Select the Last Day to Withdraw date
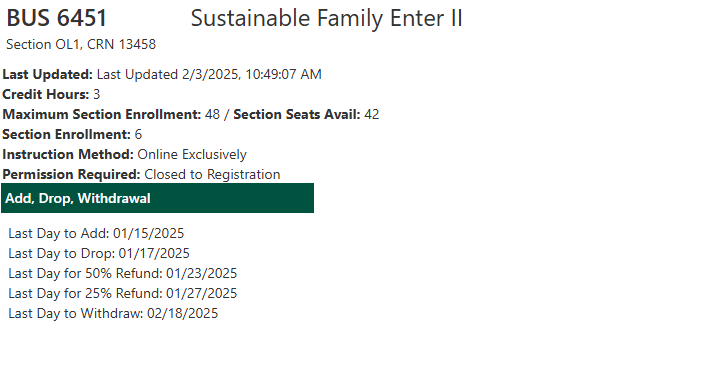This screenshot has width=703, height=373. pyautogui.click(x=182, y=313)
